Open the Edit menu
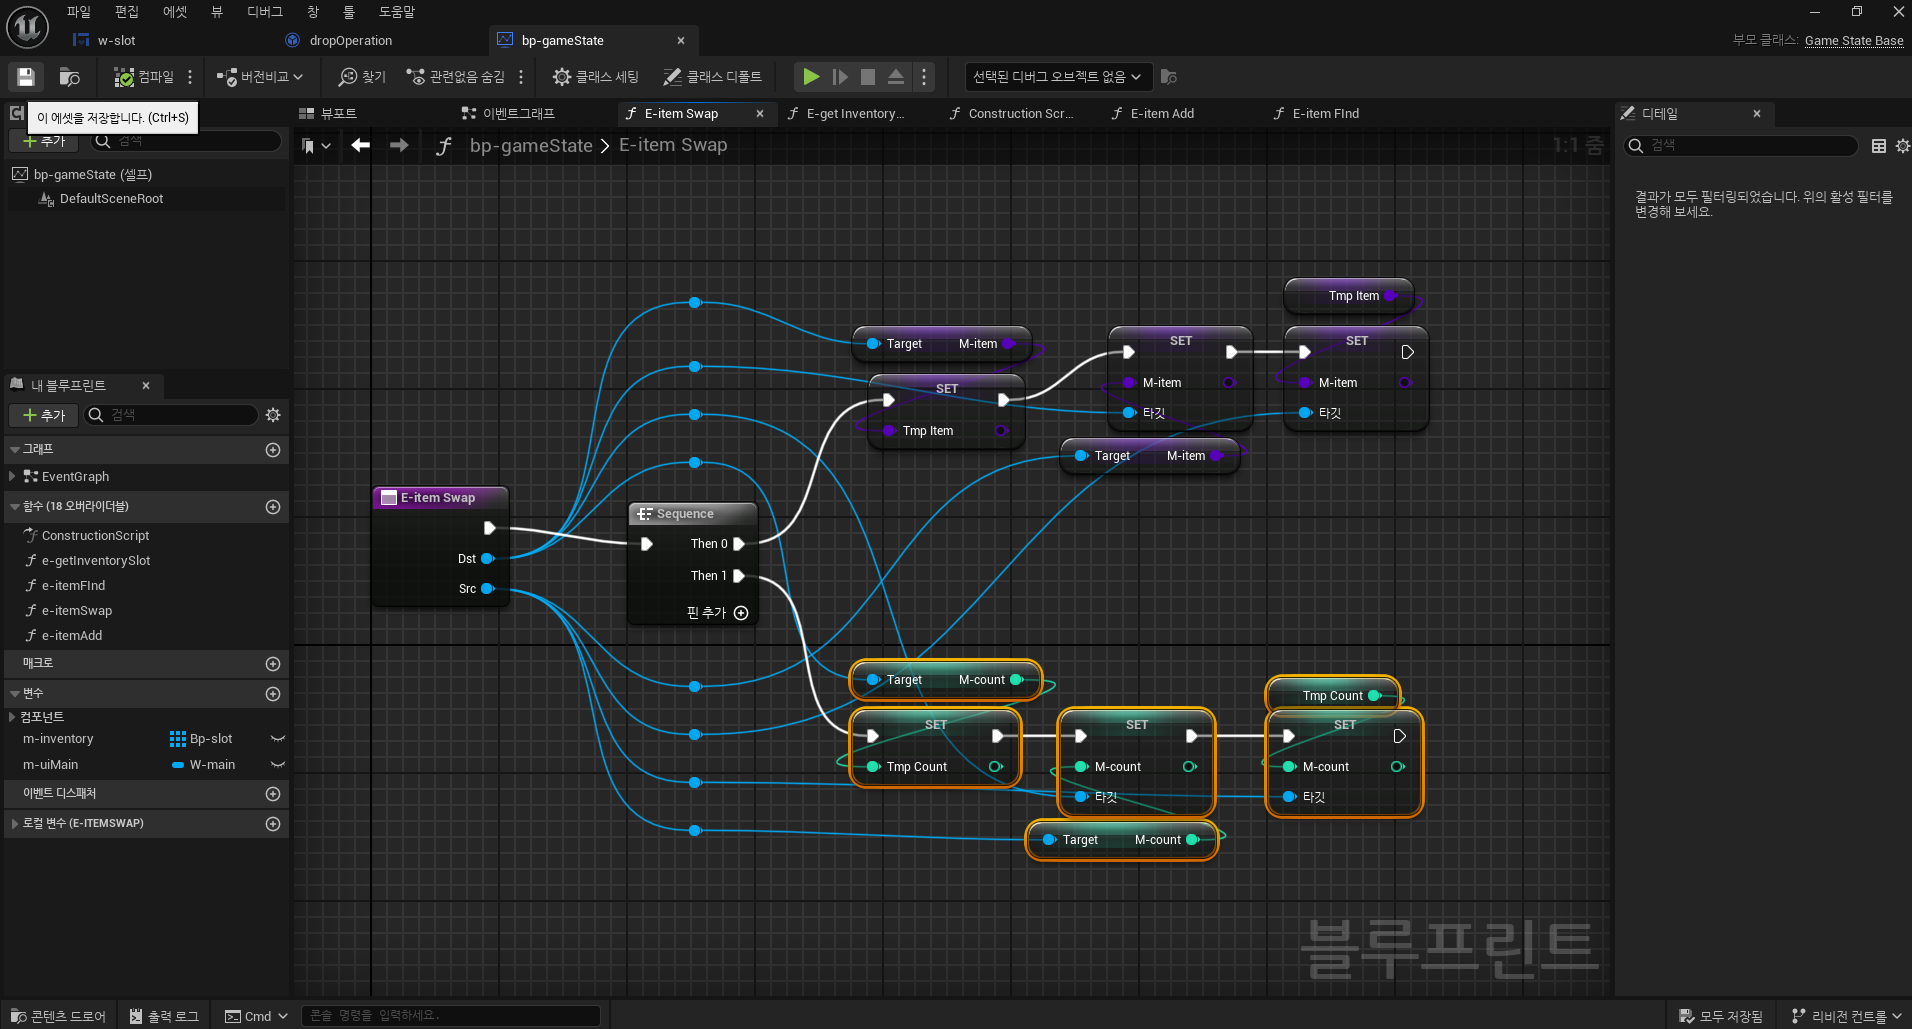The height and width of the screenshot is (1029, 1912). (x=127, y=12)
